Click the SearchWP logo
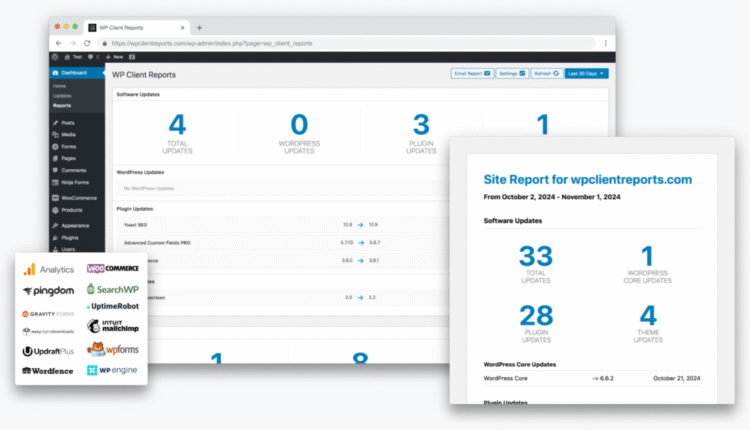 point(113,289)
